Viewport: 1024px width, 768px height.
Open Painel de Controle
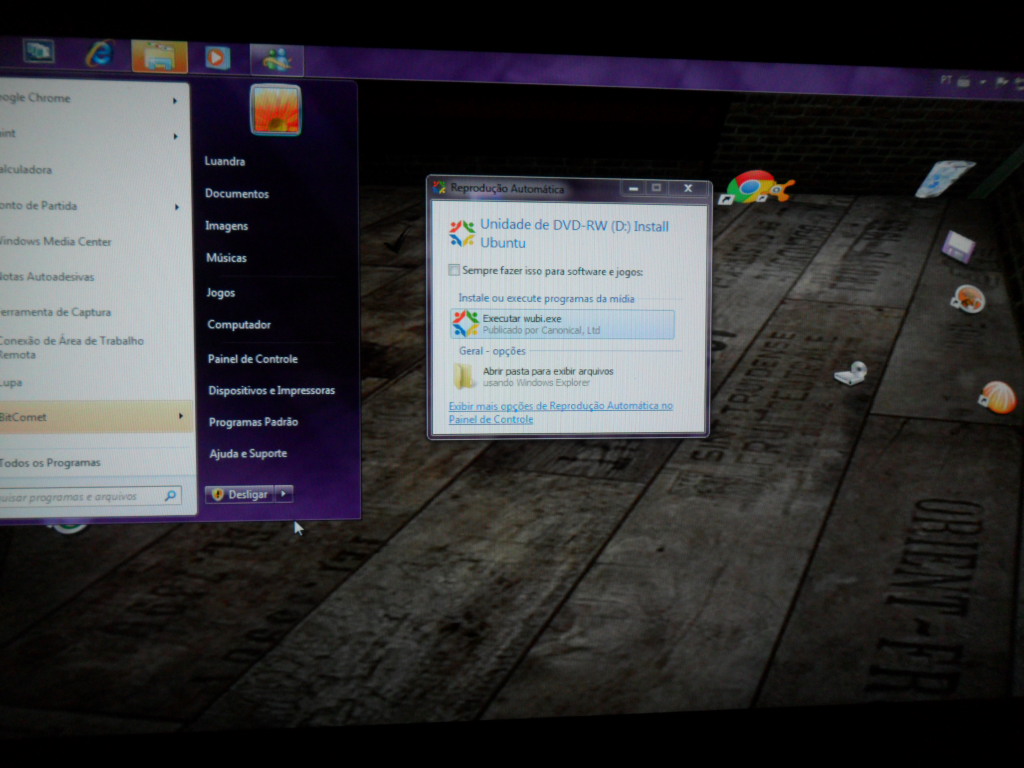[x=253, y=359]
